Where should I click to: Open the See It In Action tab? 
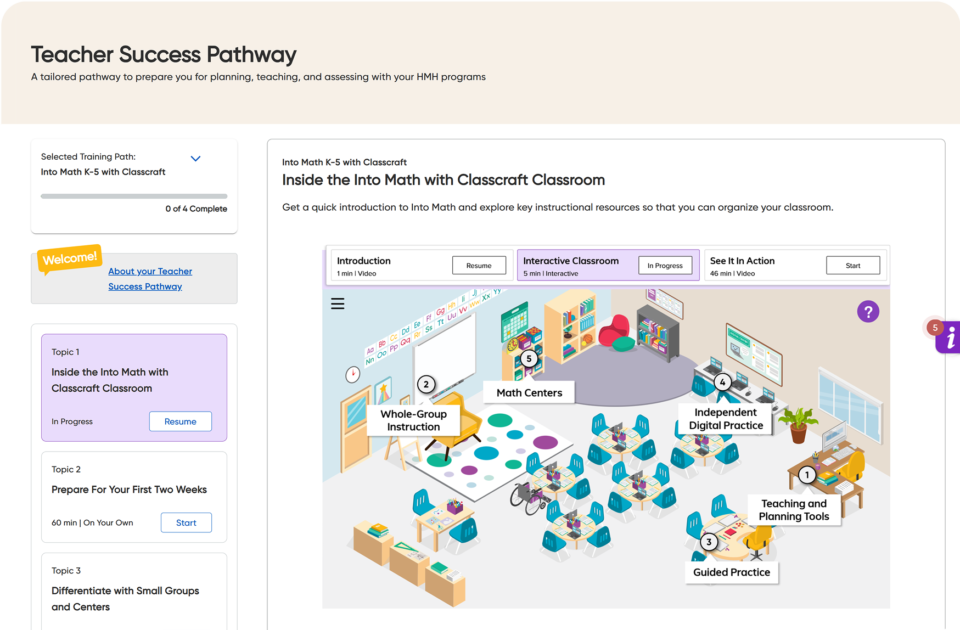coord(795,265)
